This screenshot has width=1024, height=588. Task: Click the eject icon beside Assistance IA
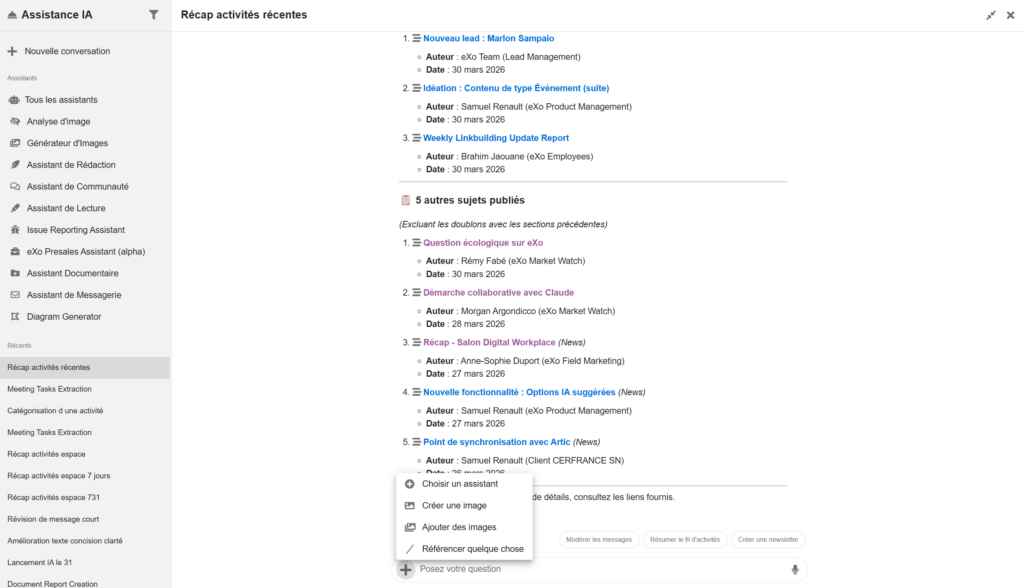tap(12, 15)
